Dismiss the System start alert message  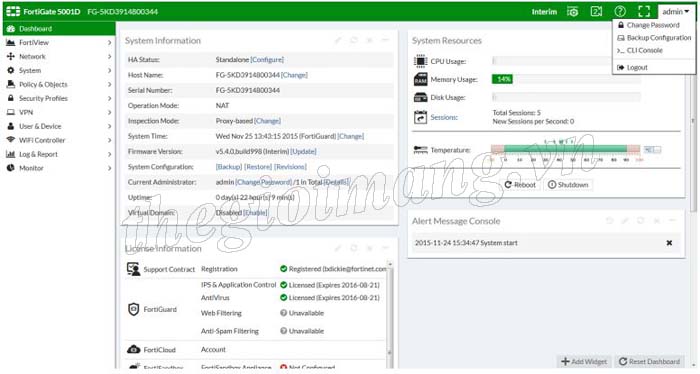[669, 243]
